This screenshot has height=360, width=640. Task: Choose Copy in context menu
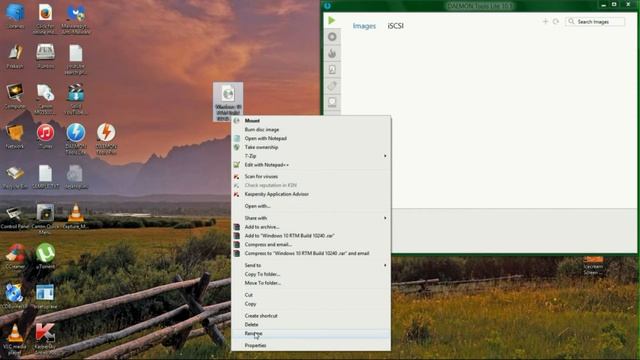point(311,304)
